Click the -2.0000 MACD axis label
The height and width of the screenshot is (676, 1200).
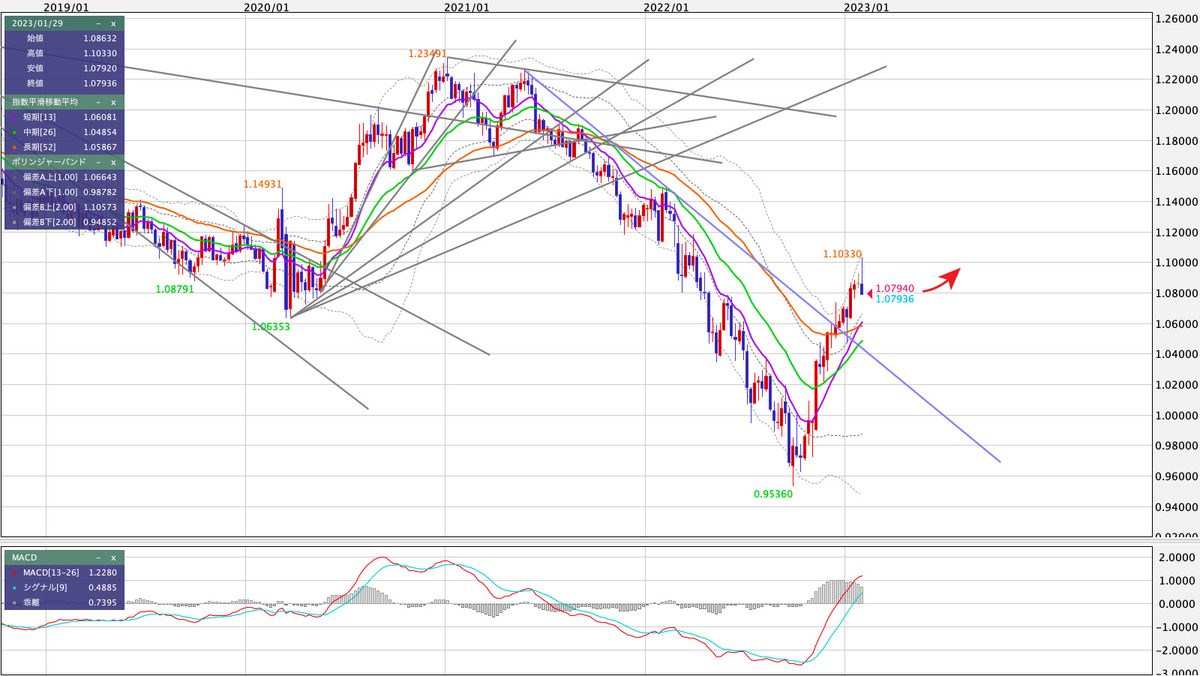click(1176, 650)
